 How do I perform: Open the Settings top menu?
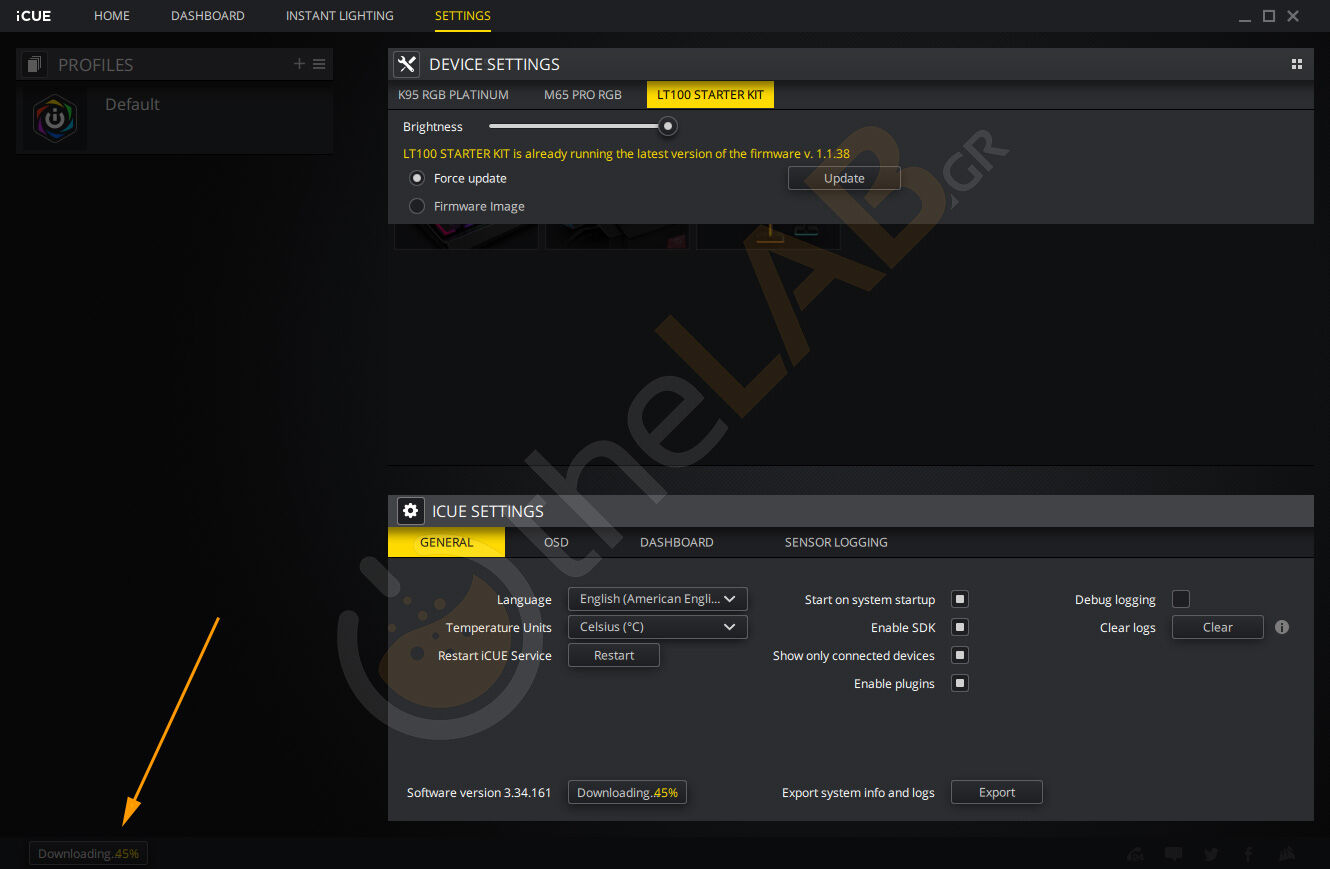point(463,16)
